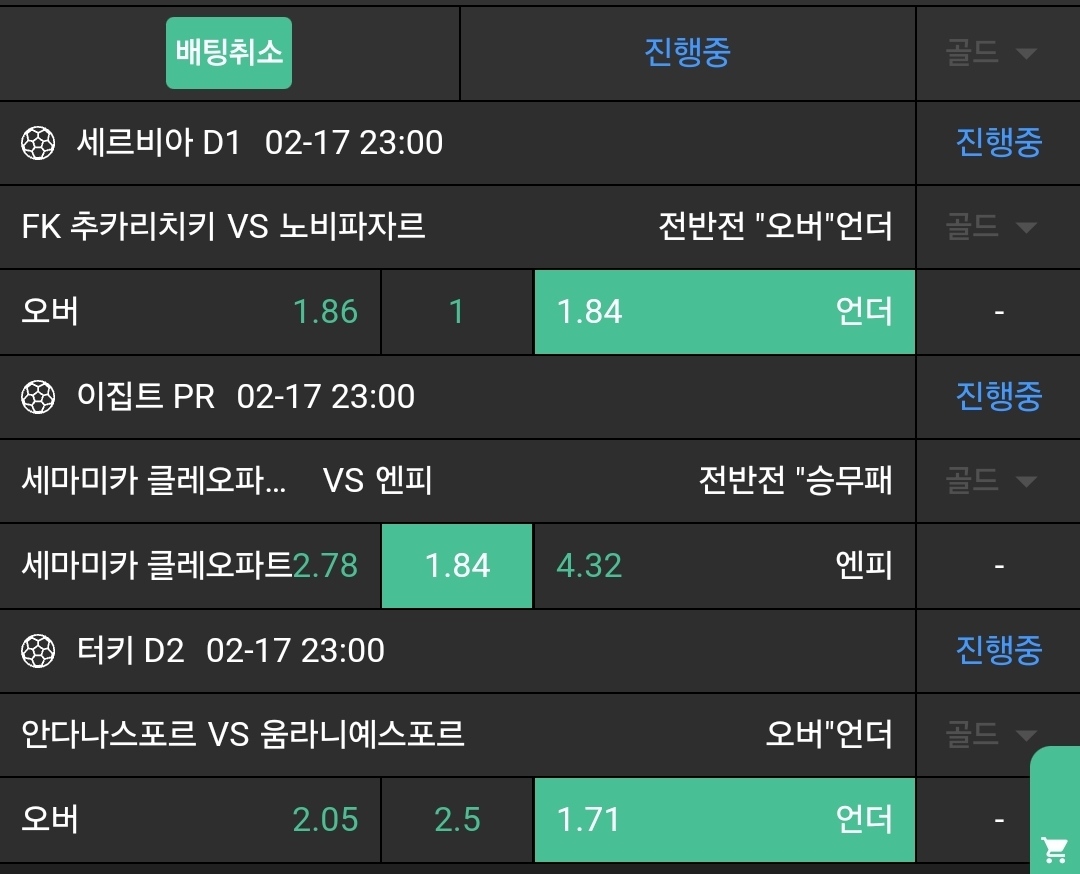Select the 진행중 header tab
This screenshot has width=1080, height=874.
point(687,53)
